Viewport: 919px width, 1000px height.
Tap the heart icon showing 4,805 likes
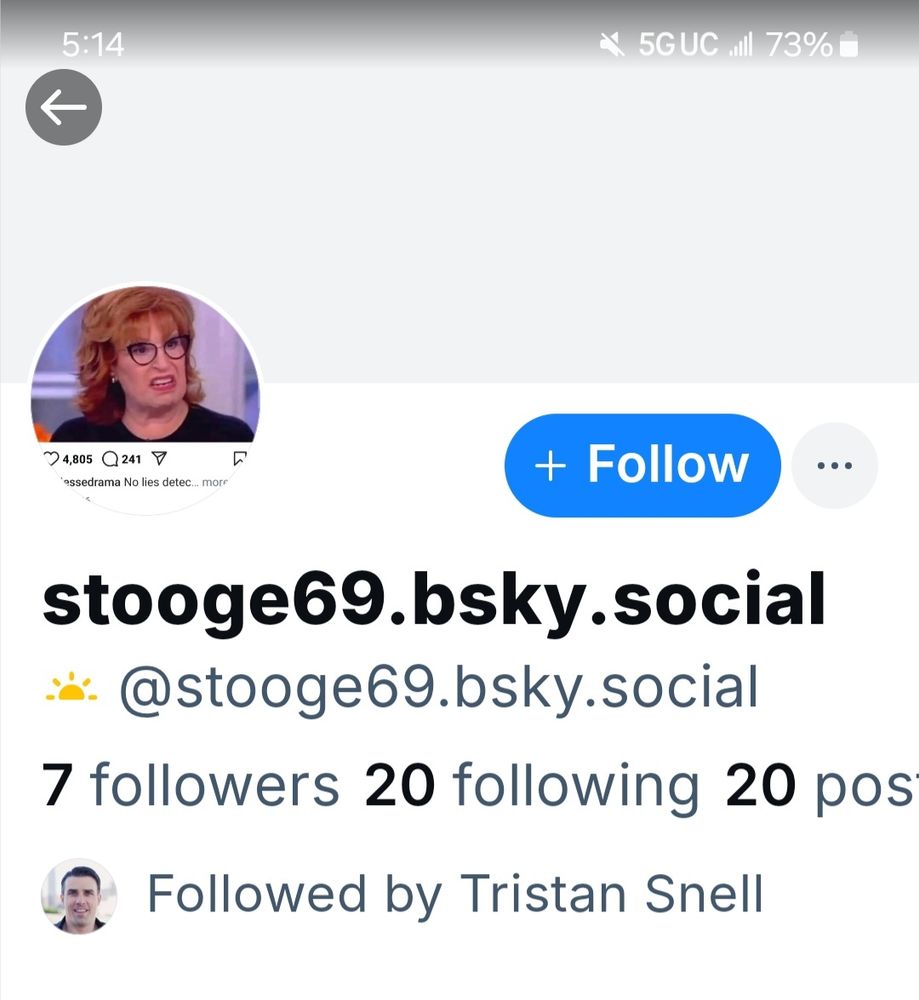point(51,459)
